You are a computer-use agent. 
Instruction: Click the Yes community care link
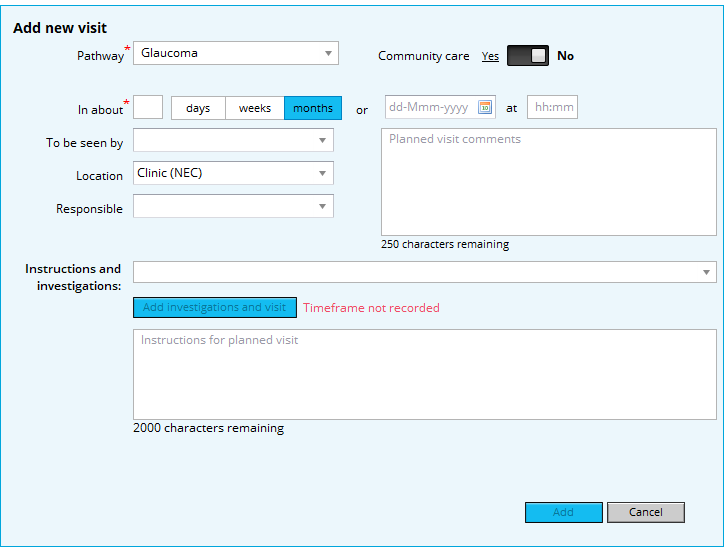click(490, 56)
